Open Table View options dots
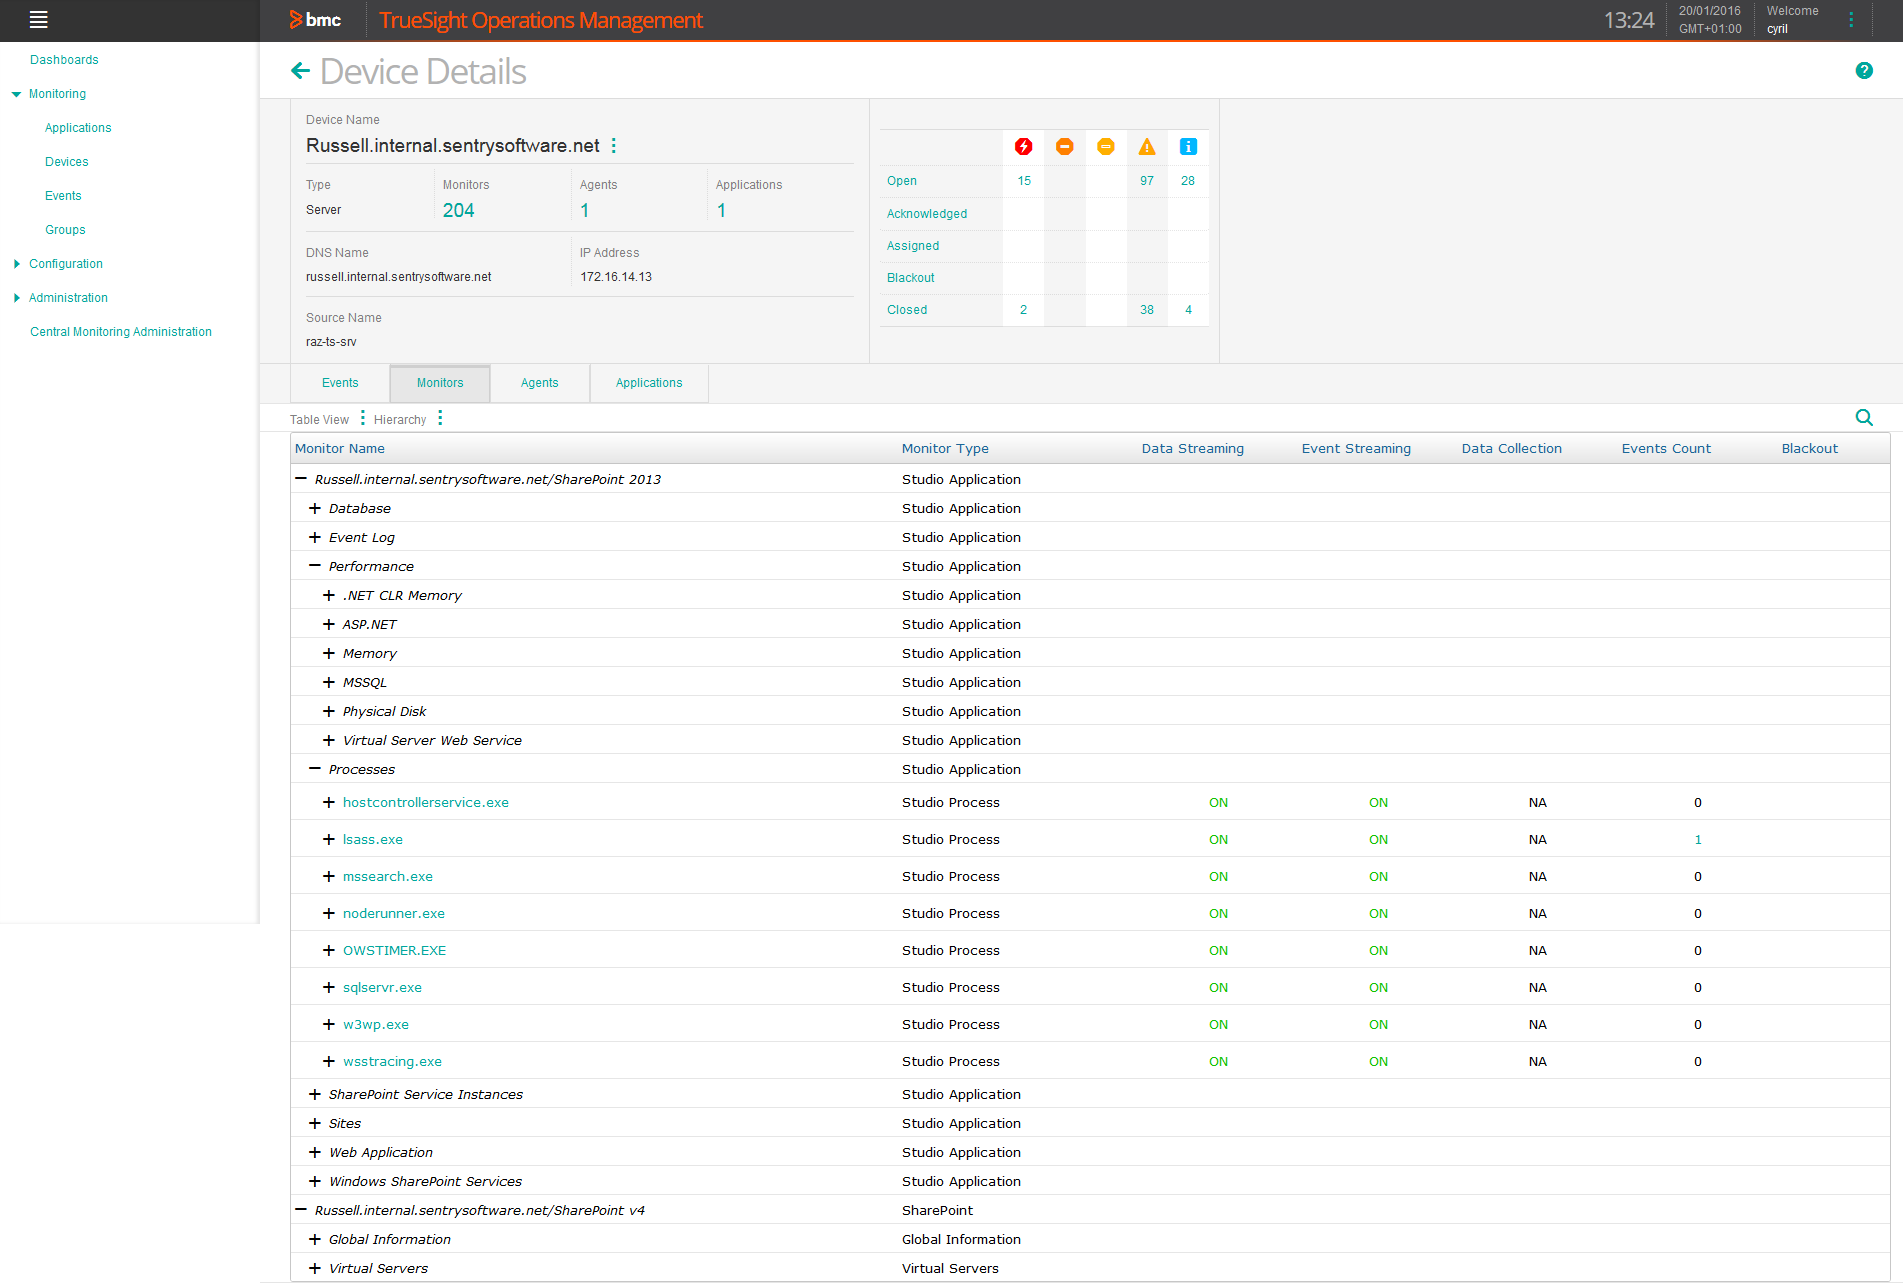This screenshot has height=1285, width=1903. pyautogui.click(x=363, y=418)
